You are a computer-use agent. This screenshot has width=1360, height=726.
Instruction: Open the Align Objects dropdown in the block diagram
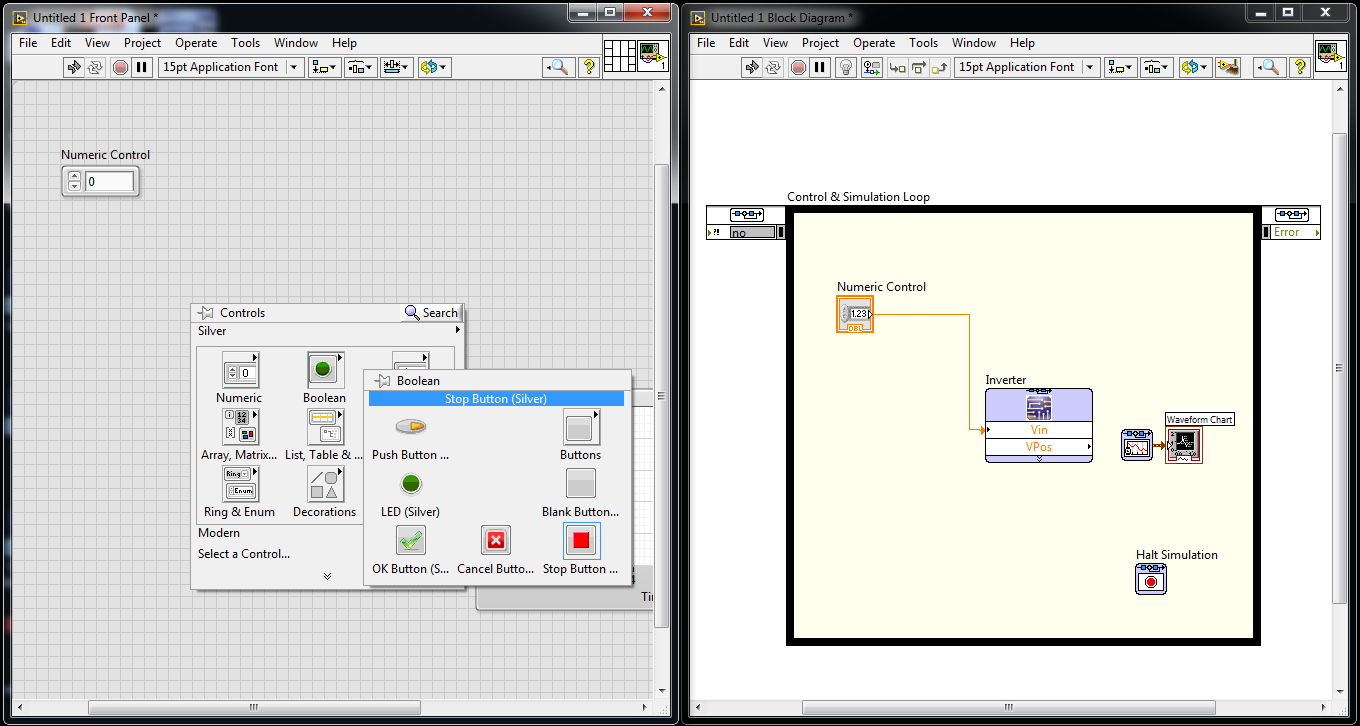[1120, 67]
